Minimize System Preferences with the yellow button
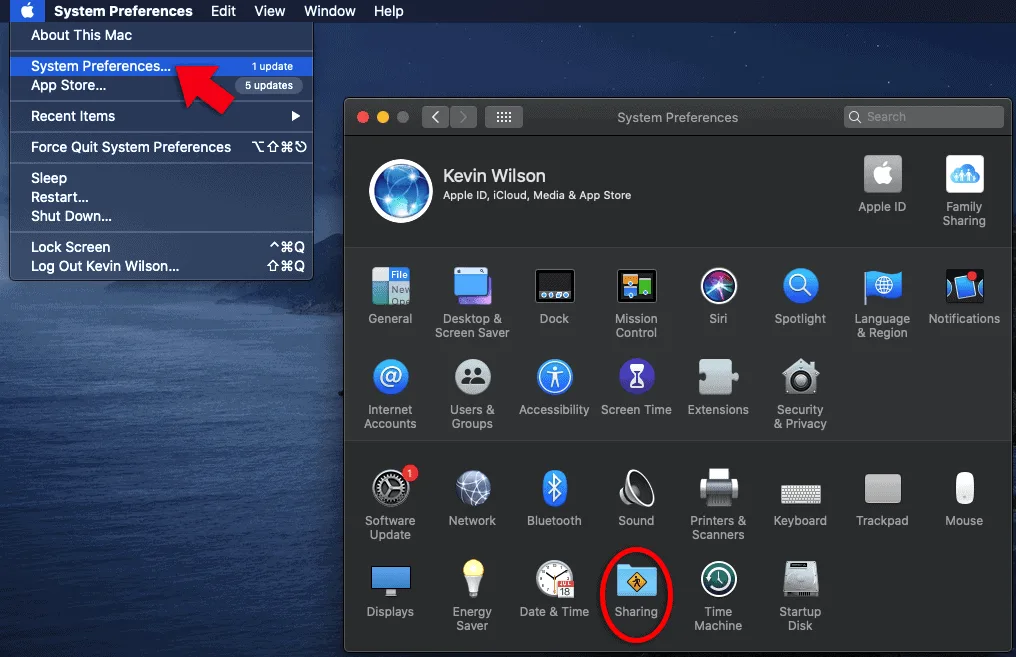 click(x=383, y=117)
